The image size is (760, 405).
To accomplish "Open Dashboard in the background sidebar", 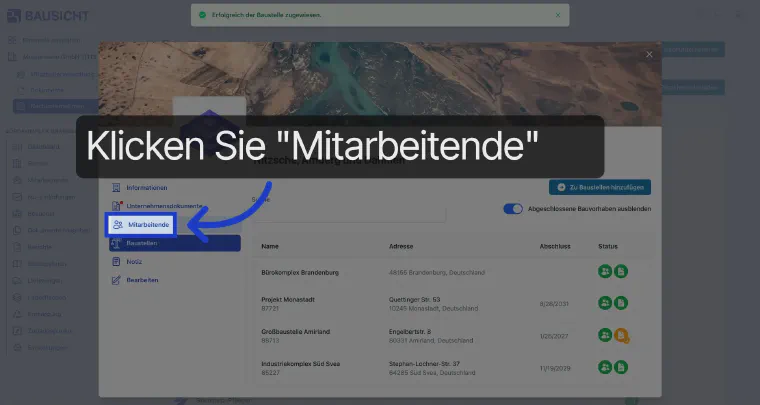I will pyautogui.click(x=44, y=147).
